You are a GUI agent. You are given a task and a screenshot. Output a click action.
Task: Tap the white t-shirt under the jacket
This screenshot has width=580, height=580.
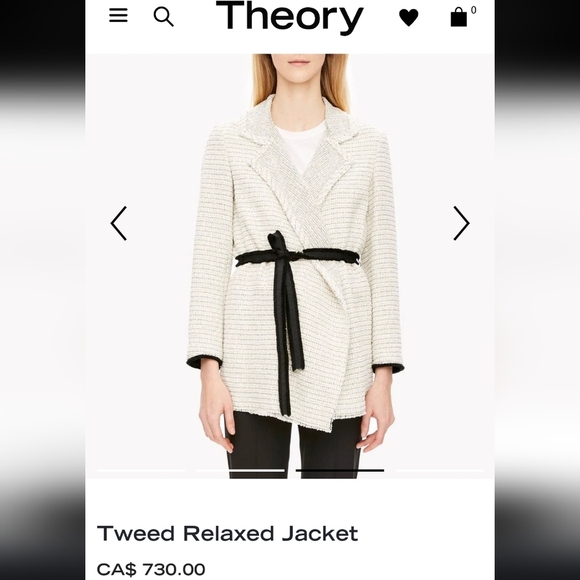pos(299,146)
